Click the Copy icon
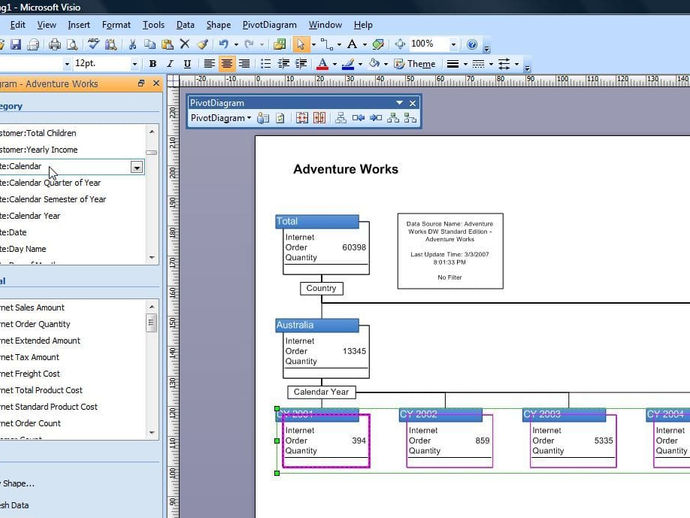The image size is (690, 518). [150, 44]
